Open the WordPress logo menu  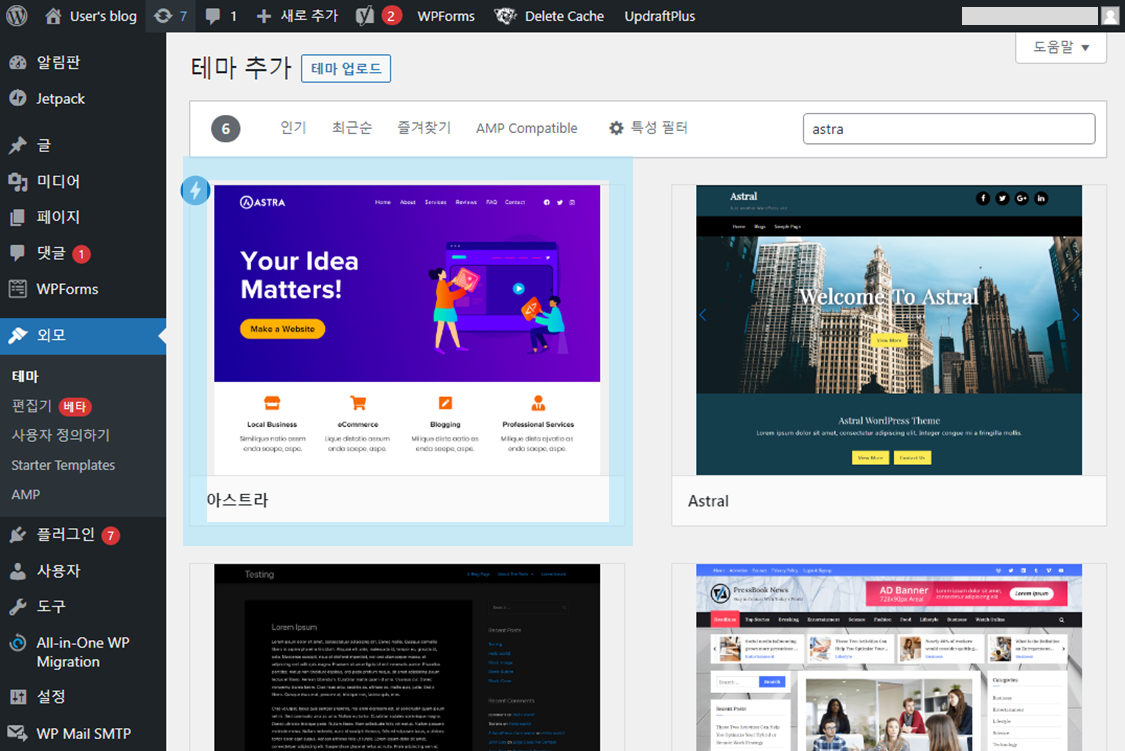17,15
